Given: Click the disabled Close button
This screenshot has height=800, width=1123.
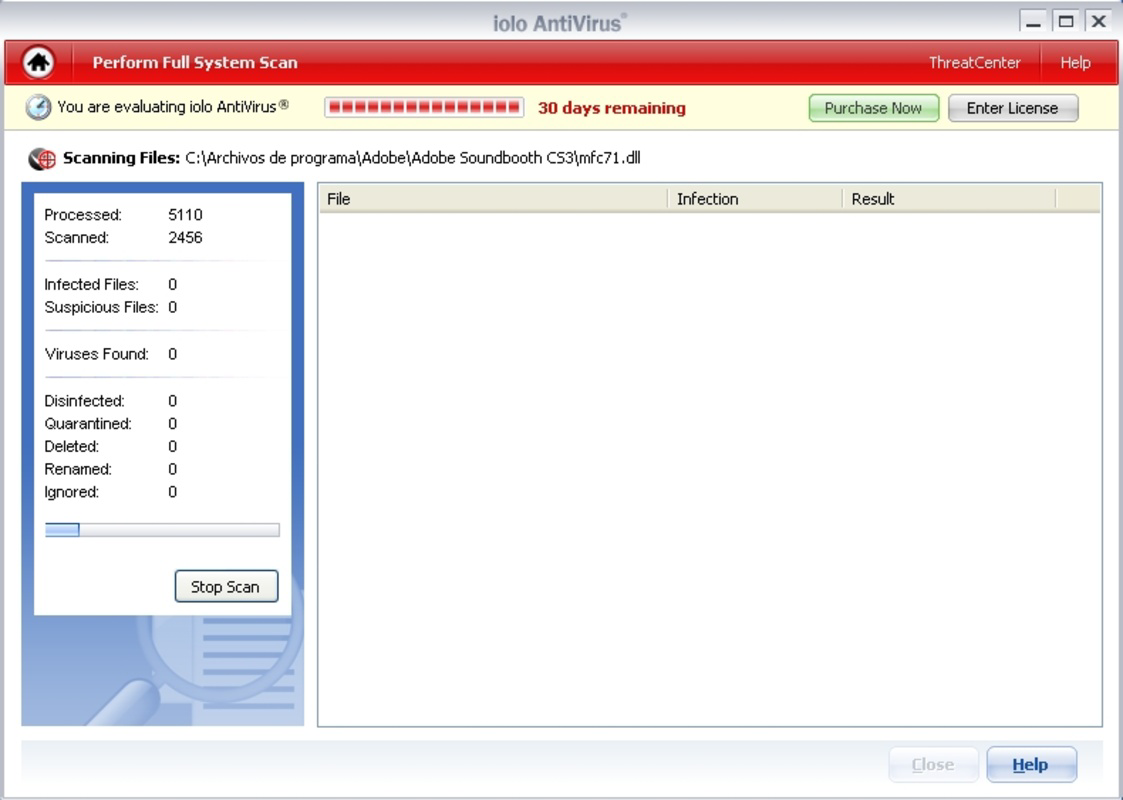Looking at the screenshot, I should coord(932,764).
